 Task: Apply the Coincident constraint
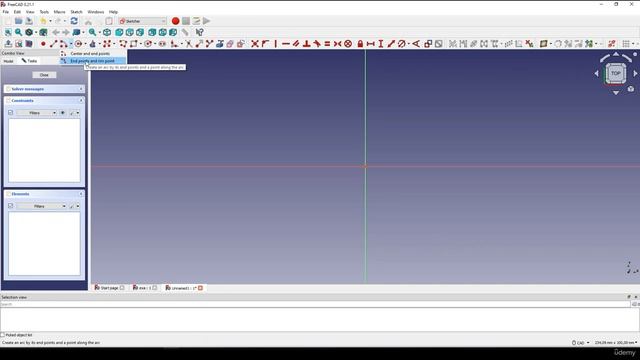[x=255, y=44]
